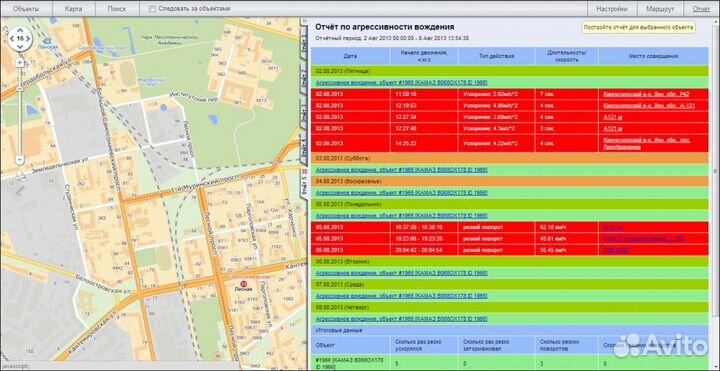Open the Отчёт tab
Image resolution: width=720 pixels, height=371 pixels.
pyautogui.click(x=701, y=9)
